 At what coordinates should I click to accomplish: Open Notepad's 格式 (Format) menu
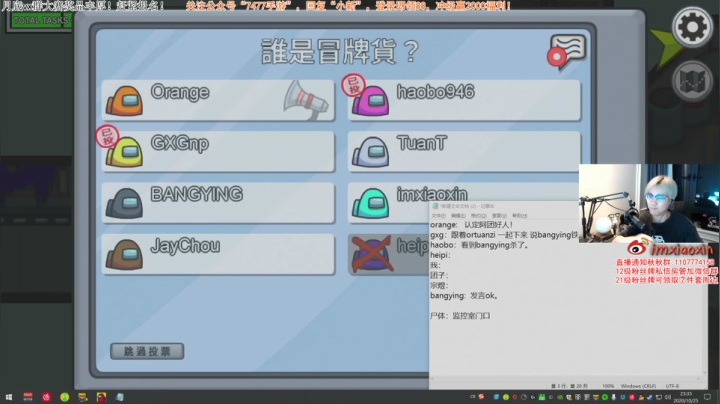tap(478, 216)
